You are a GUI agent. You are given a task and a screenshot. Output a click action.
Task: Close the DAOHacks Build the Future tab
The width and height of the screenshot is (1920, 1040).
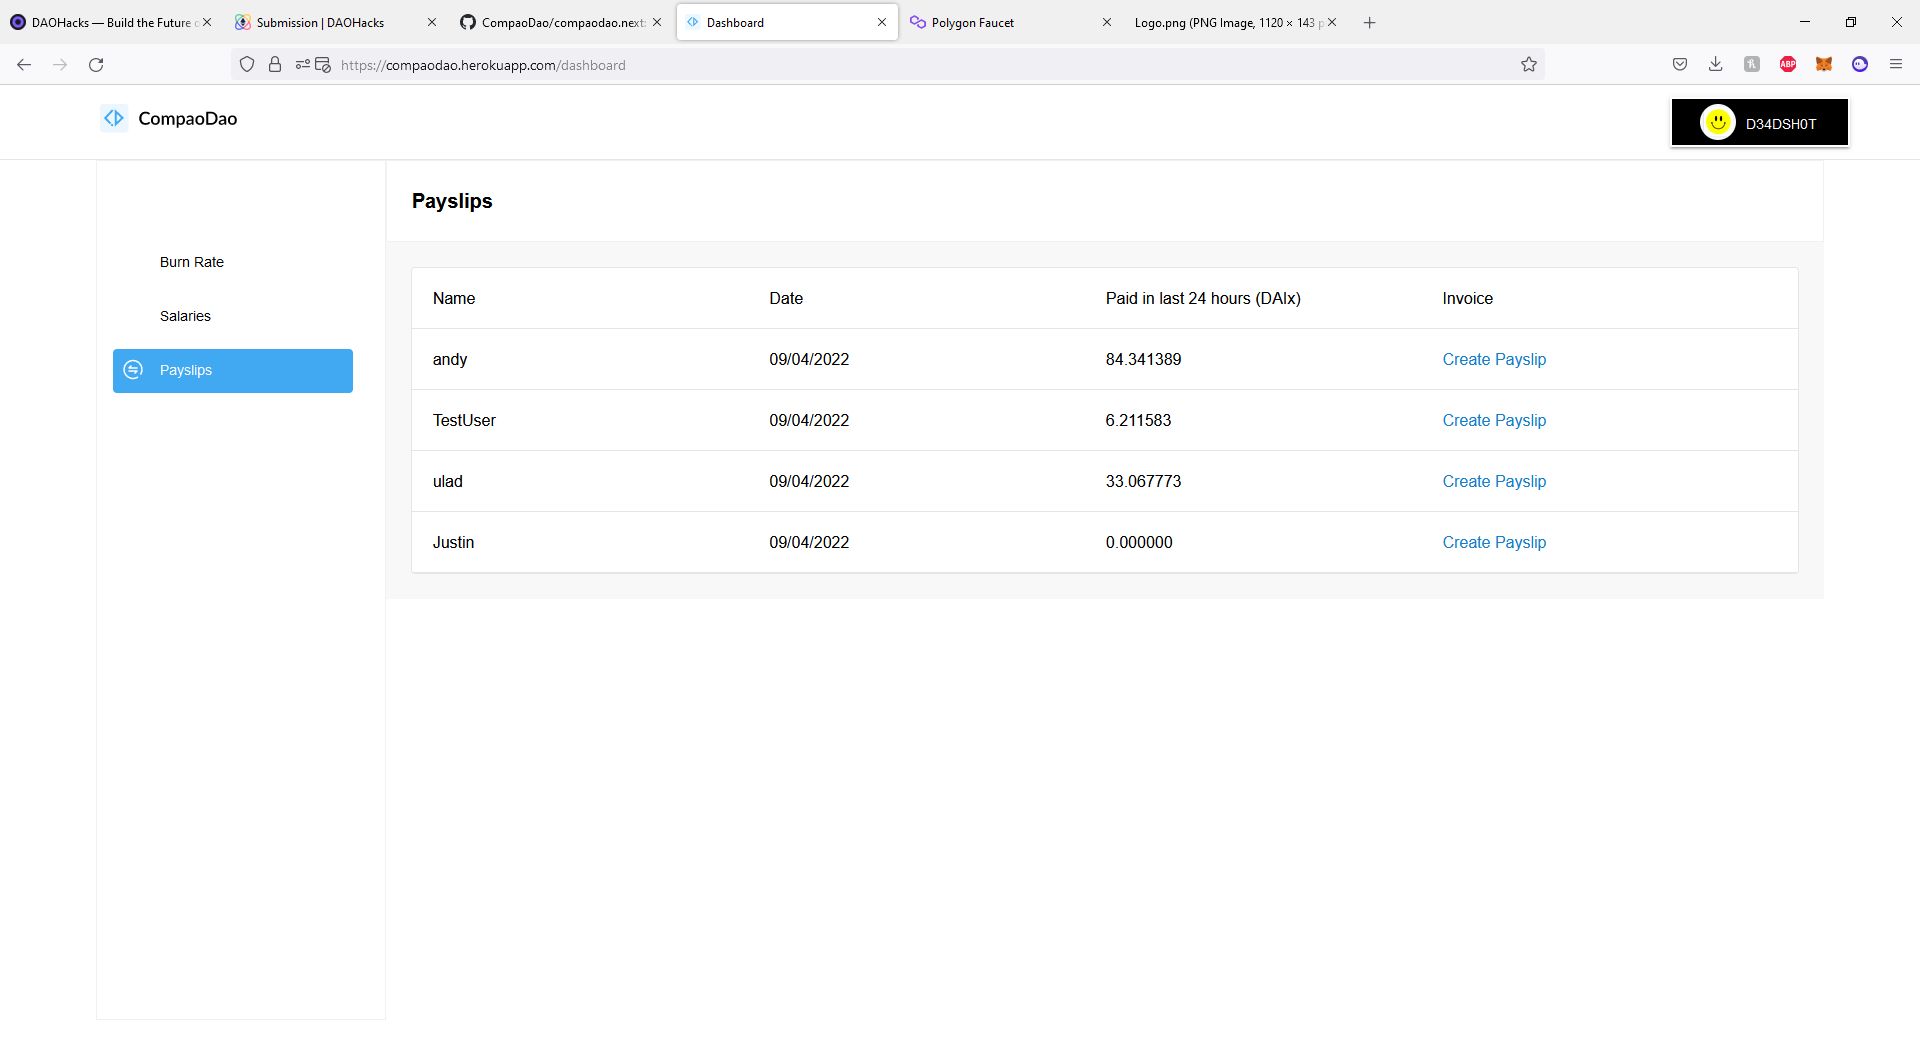click(207, 22)
